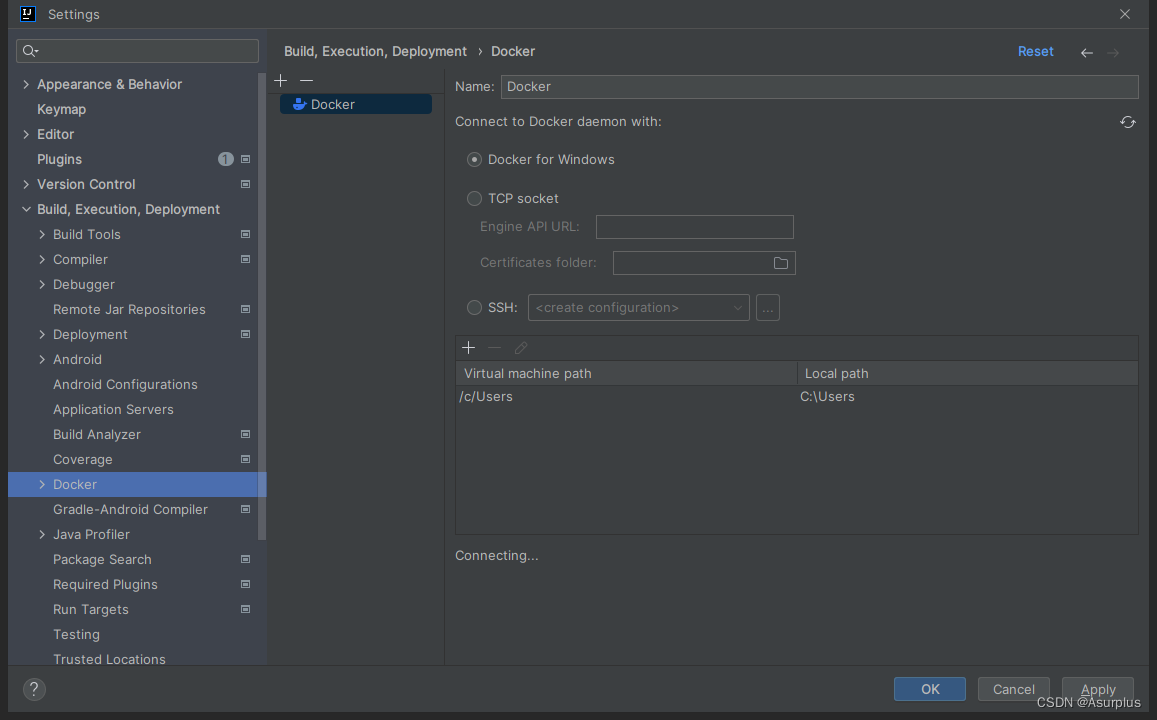The width and height of the screenshot is (1157, 720).
Task: Edit path mapping pencil icon
Action: (x=521, y=347)
